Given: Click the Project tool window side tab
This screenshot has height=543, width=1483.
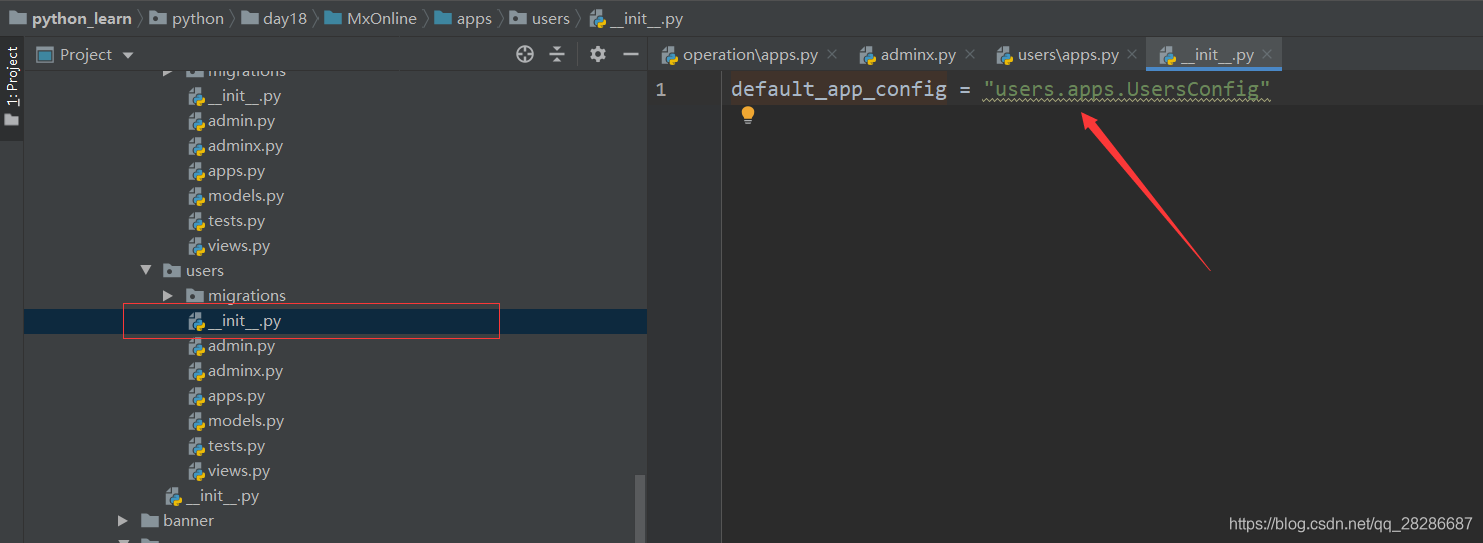Looking at the screenshot, I should [x=12, y=77].
